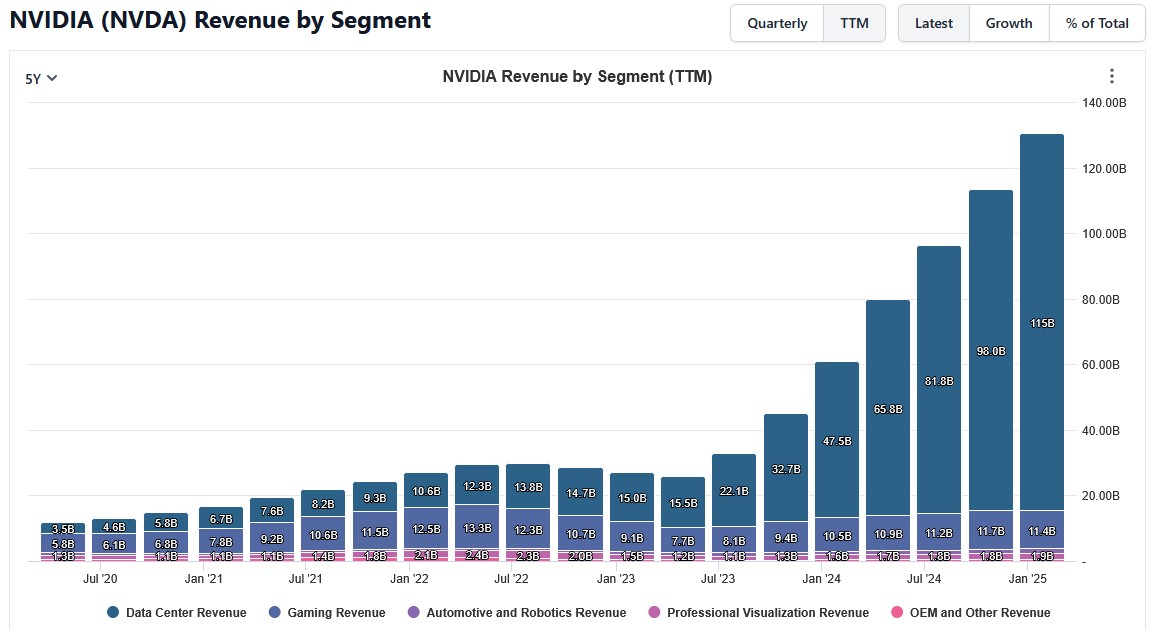This screenshot has height=630, width=1158.
Task: Toggle OEM and Other Revenue legend item
Action: click(971, 612)
